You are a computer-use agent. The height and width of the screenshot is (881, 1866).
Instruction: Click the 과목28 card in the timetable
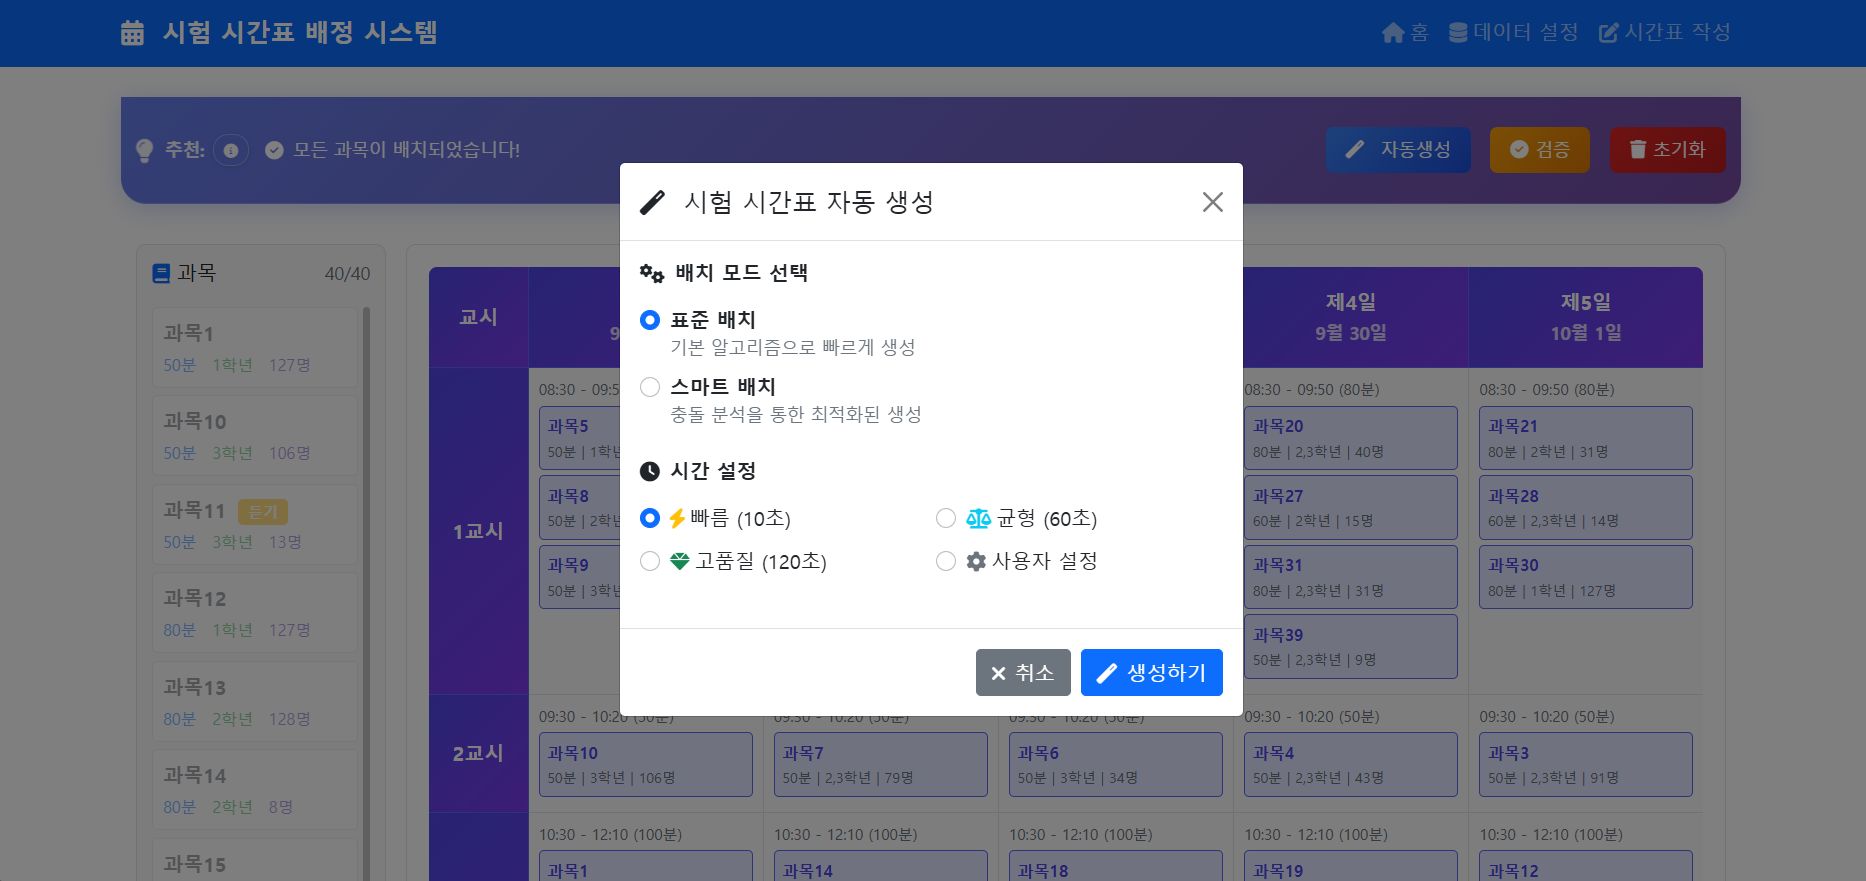pos(1586,508)
